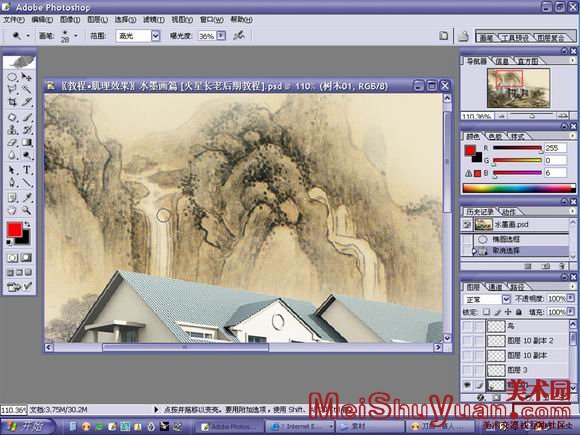
Task: Open the tool preset picker dropdown
Action: click(28, 36)
